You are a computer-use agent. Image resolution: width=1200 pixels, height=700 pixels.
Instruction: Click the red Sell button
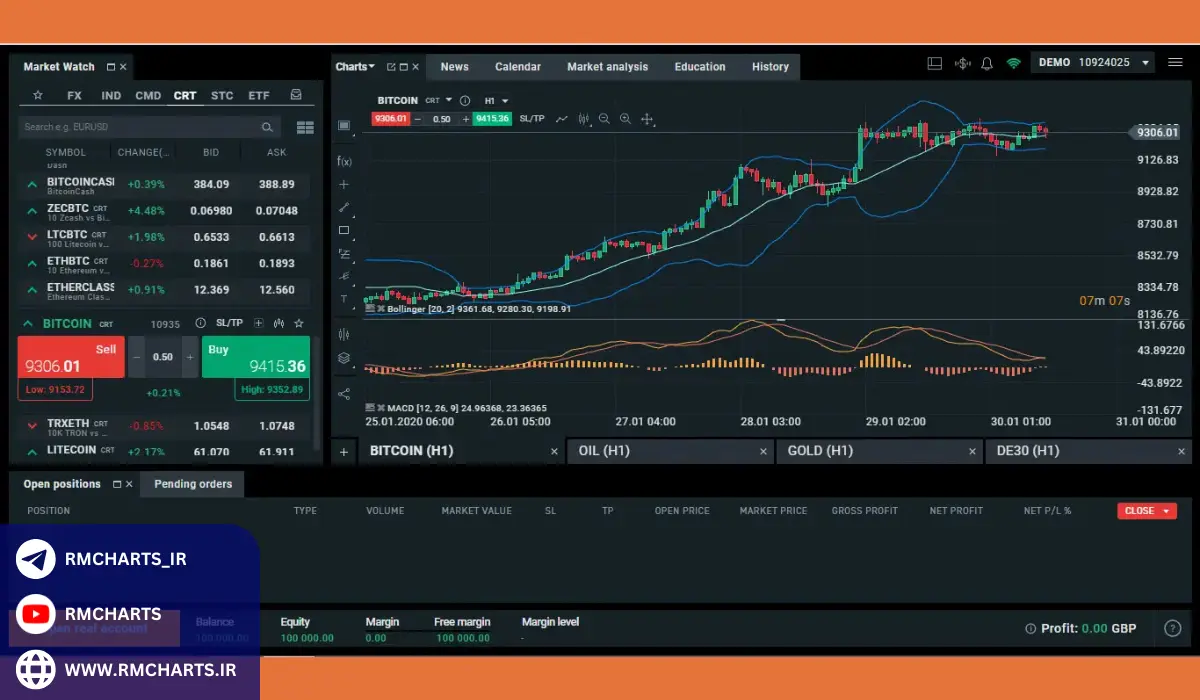(71, 357)
